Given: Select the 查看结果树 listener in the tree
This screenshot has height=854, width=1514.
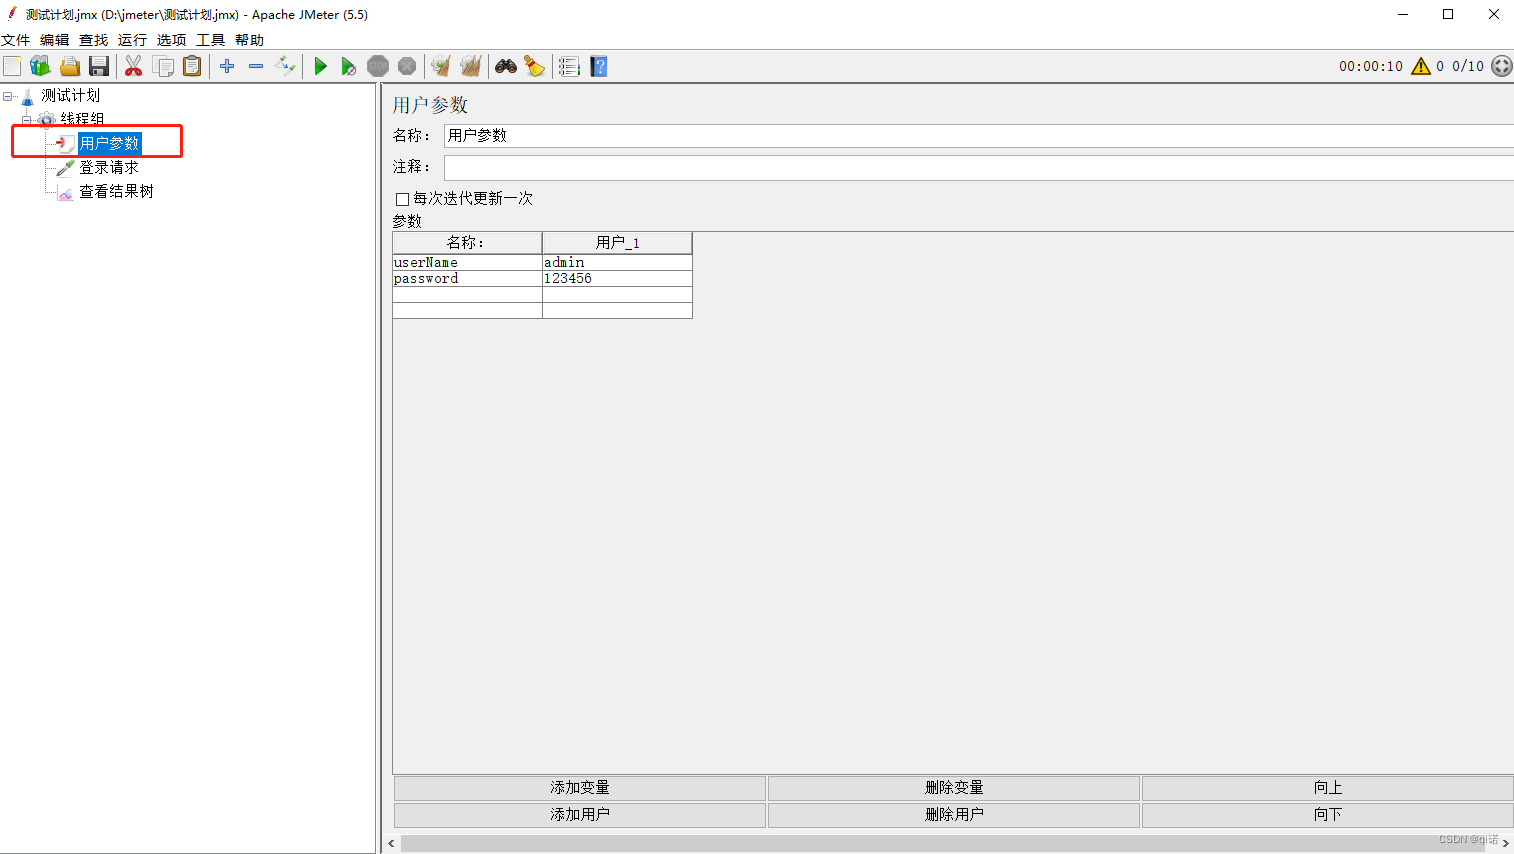Looking at the screenshot, I should 116,191.
